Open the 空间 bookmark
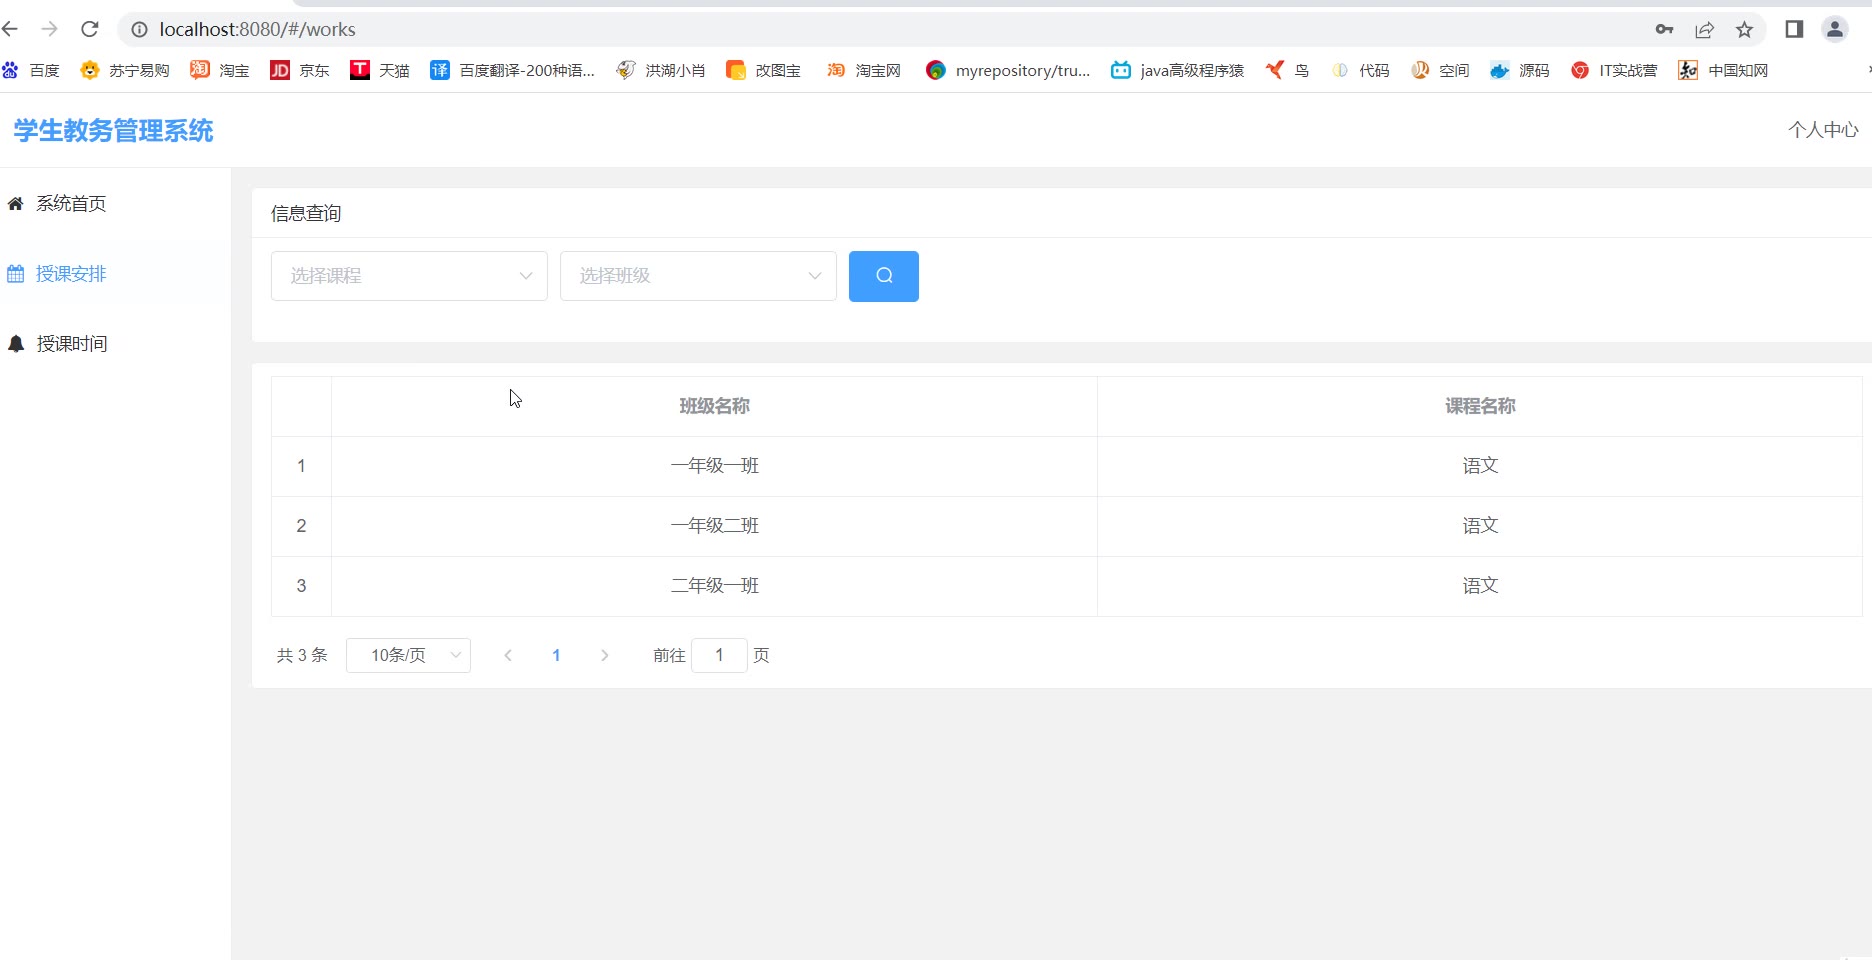 [1440, 70]
